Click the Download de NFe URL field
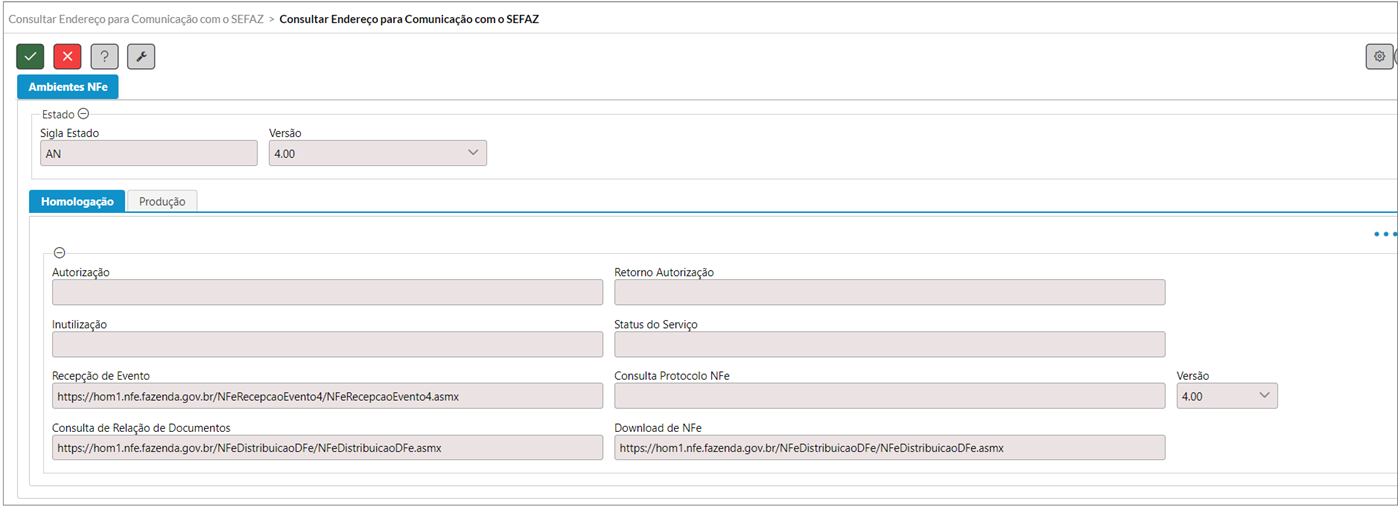1398x507 pixels. 890,448
